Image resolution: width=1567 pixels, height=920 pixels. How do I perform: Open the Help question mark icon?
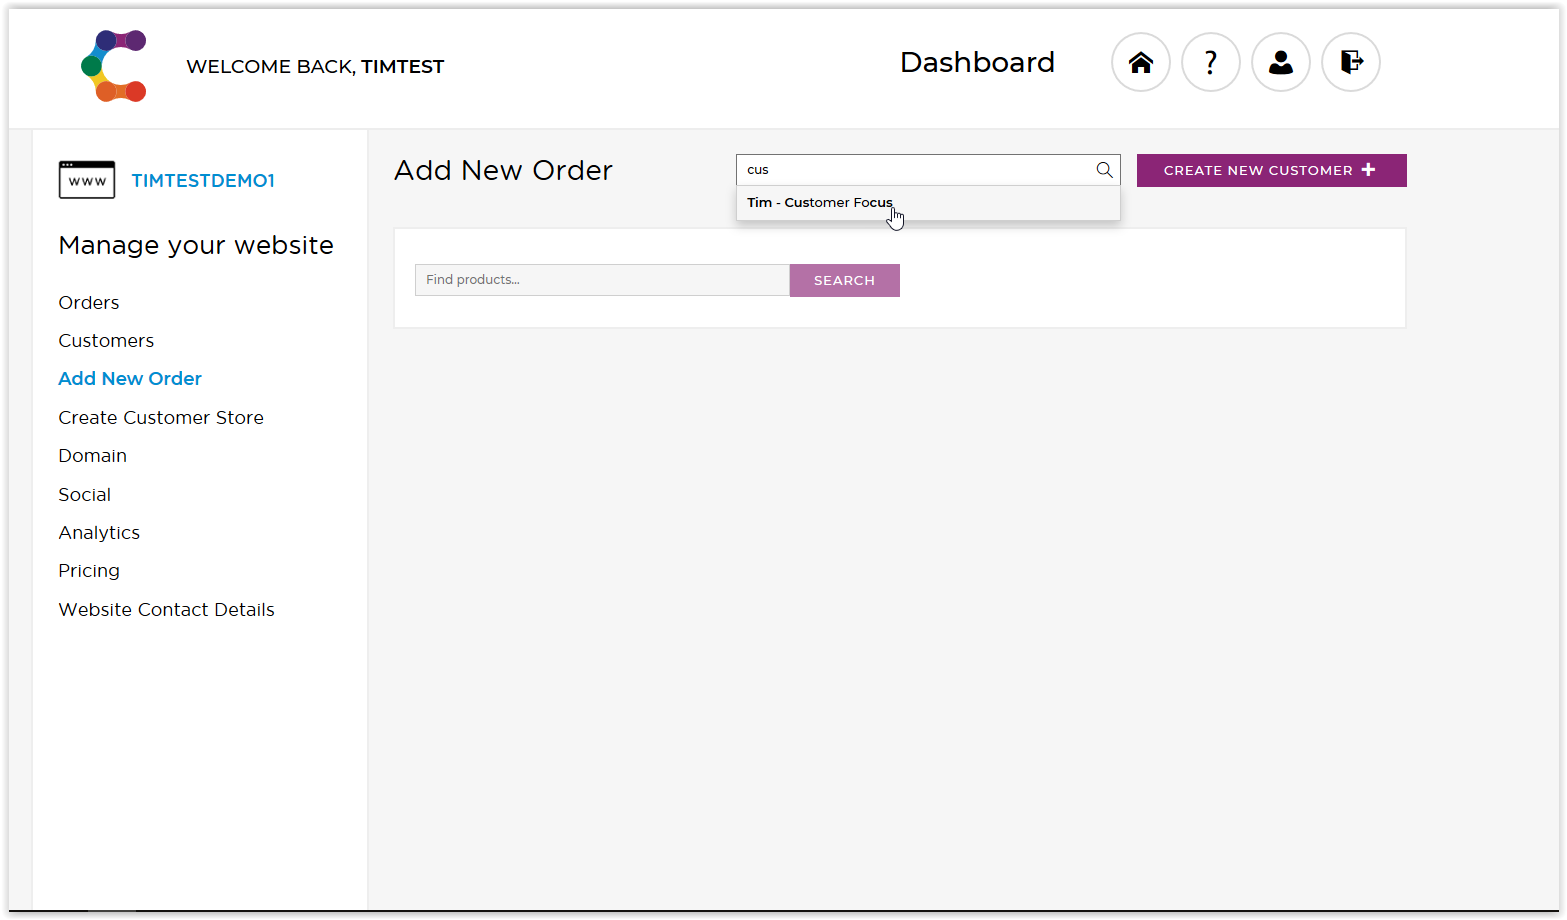pos(1211,62)
